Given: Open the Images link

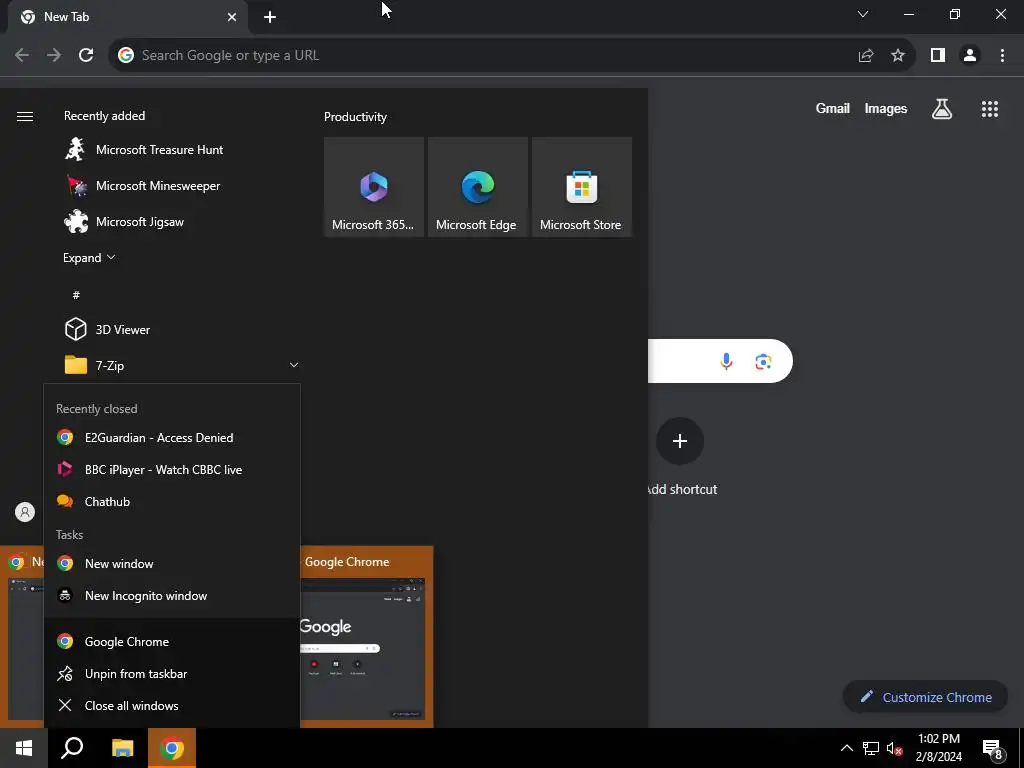Looking at the screenshot, I should tap(886, 108).
